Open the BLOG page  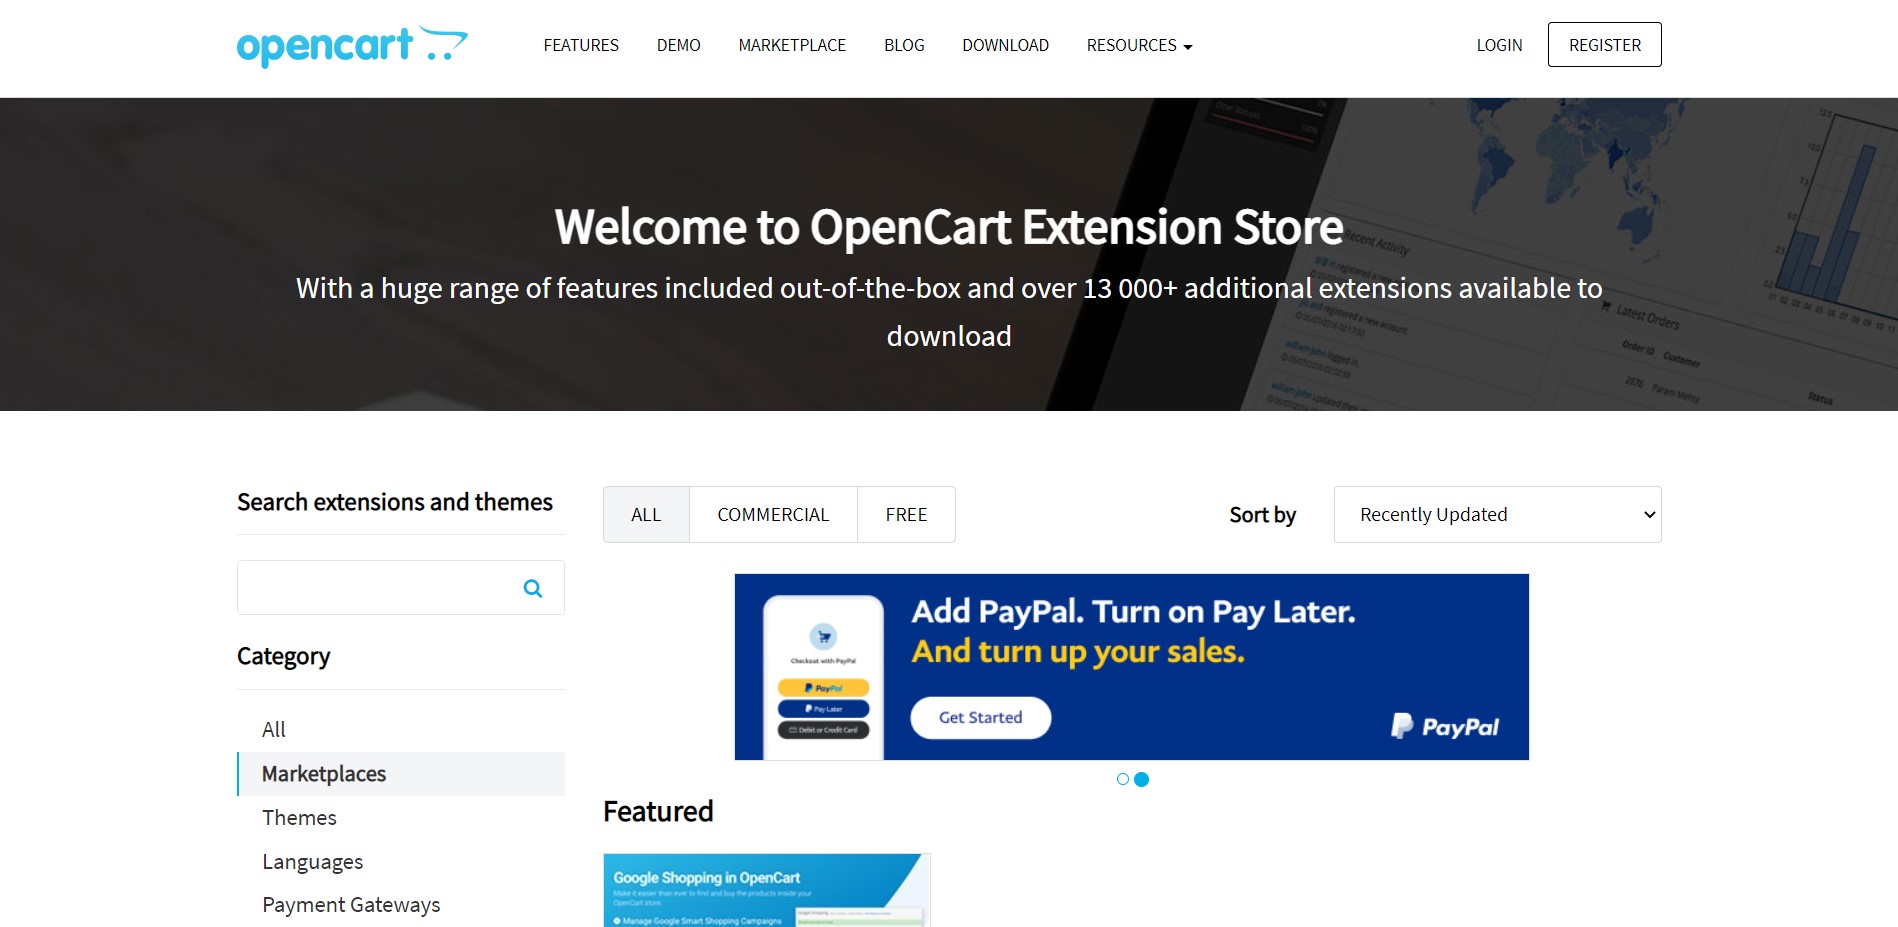coord(904,45)
